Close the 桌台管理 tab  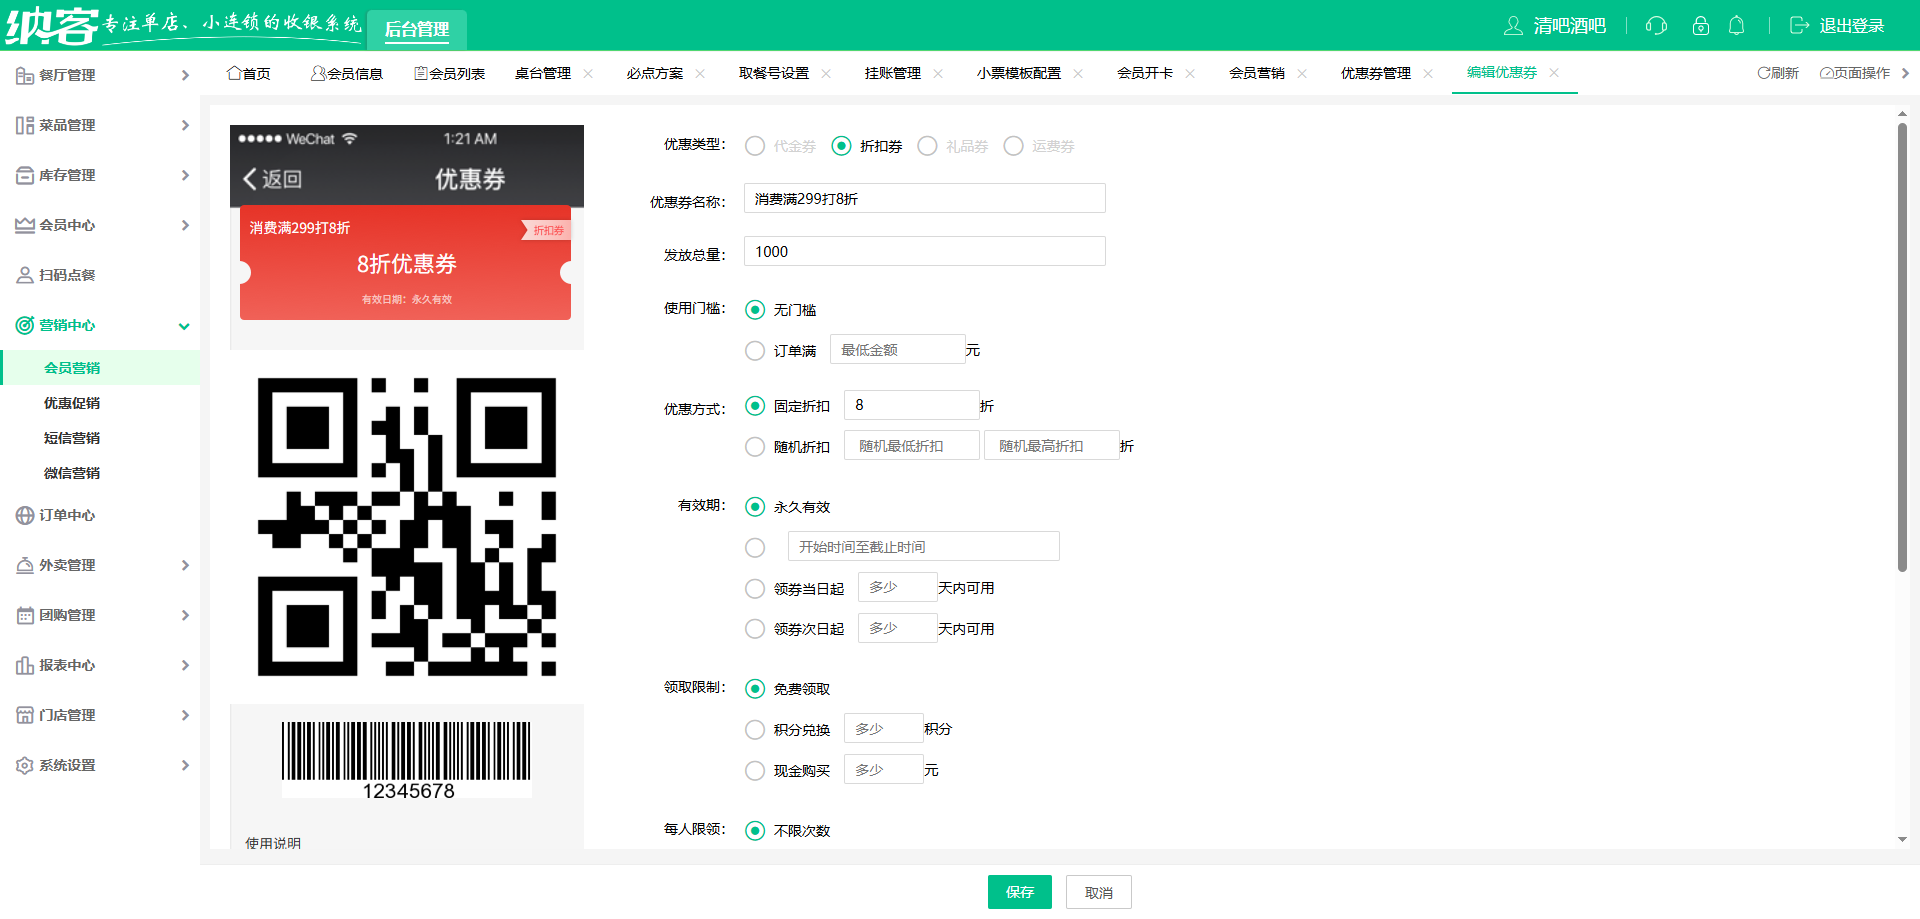point(588,73)
